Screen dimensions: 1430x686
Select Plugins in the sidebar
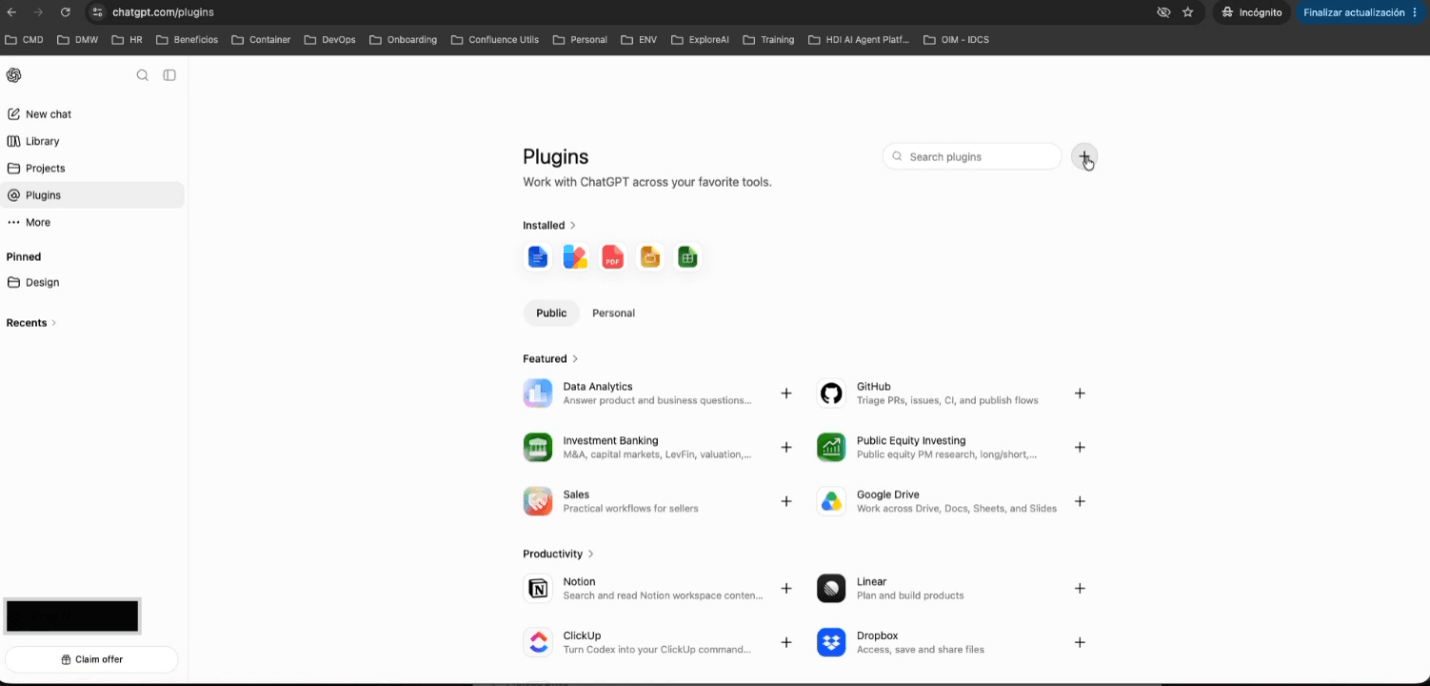pos(92,195)
